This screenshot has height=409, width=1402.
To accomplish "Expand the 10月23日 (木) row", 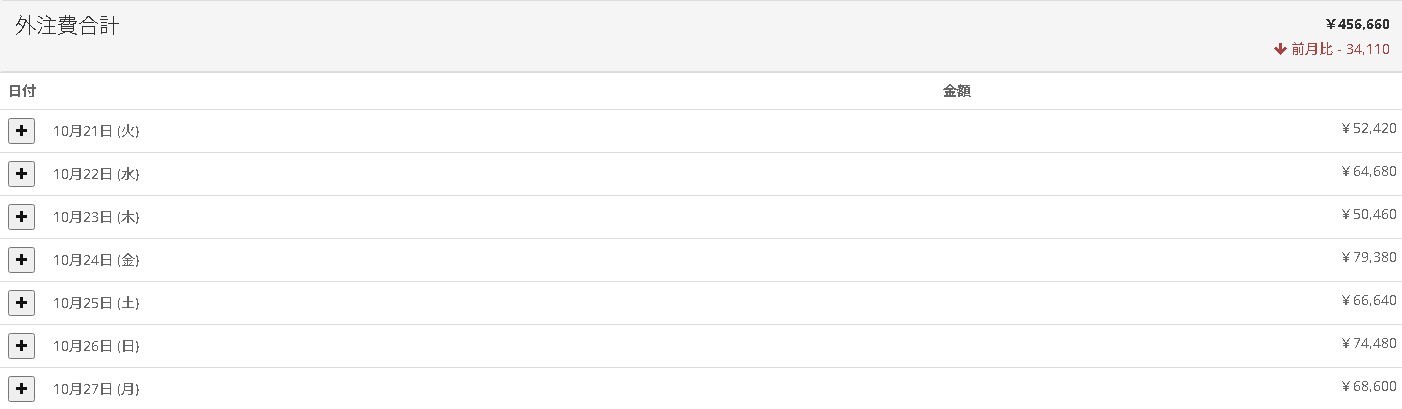I will tap(21, 217).
